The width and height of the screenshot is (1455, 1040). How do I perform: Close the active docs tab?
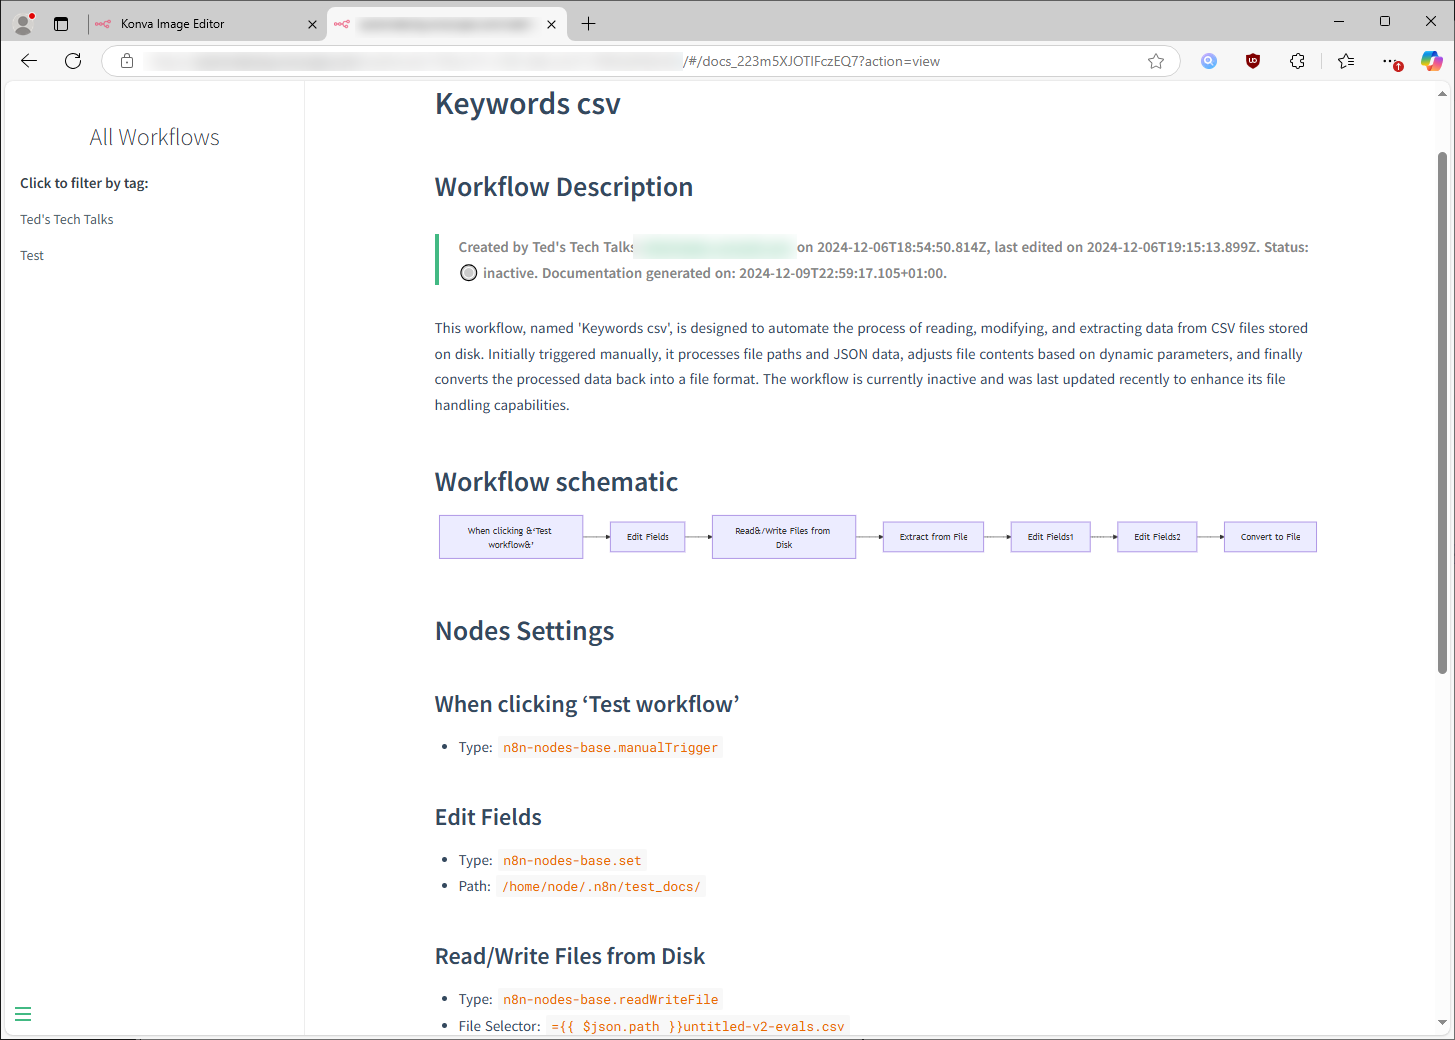point(551,24)
